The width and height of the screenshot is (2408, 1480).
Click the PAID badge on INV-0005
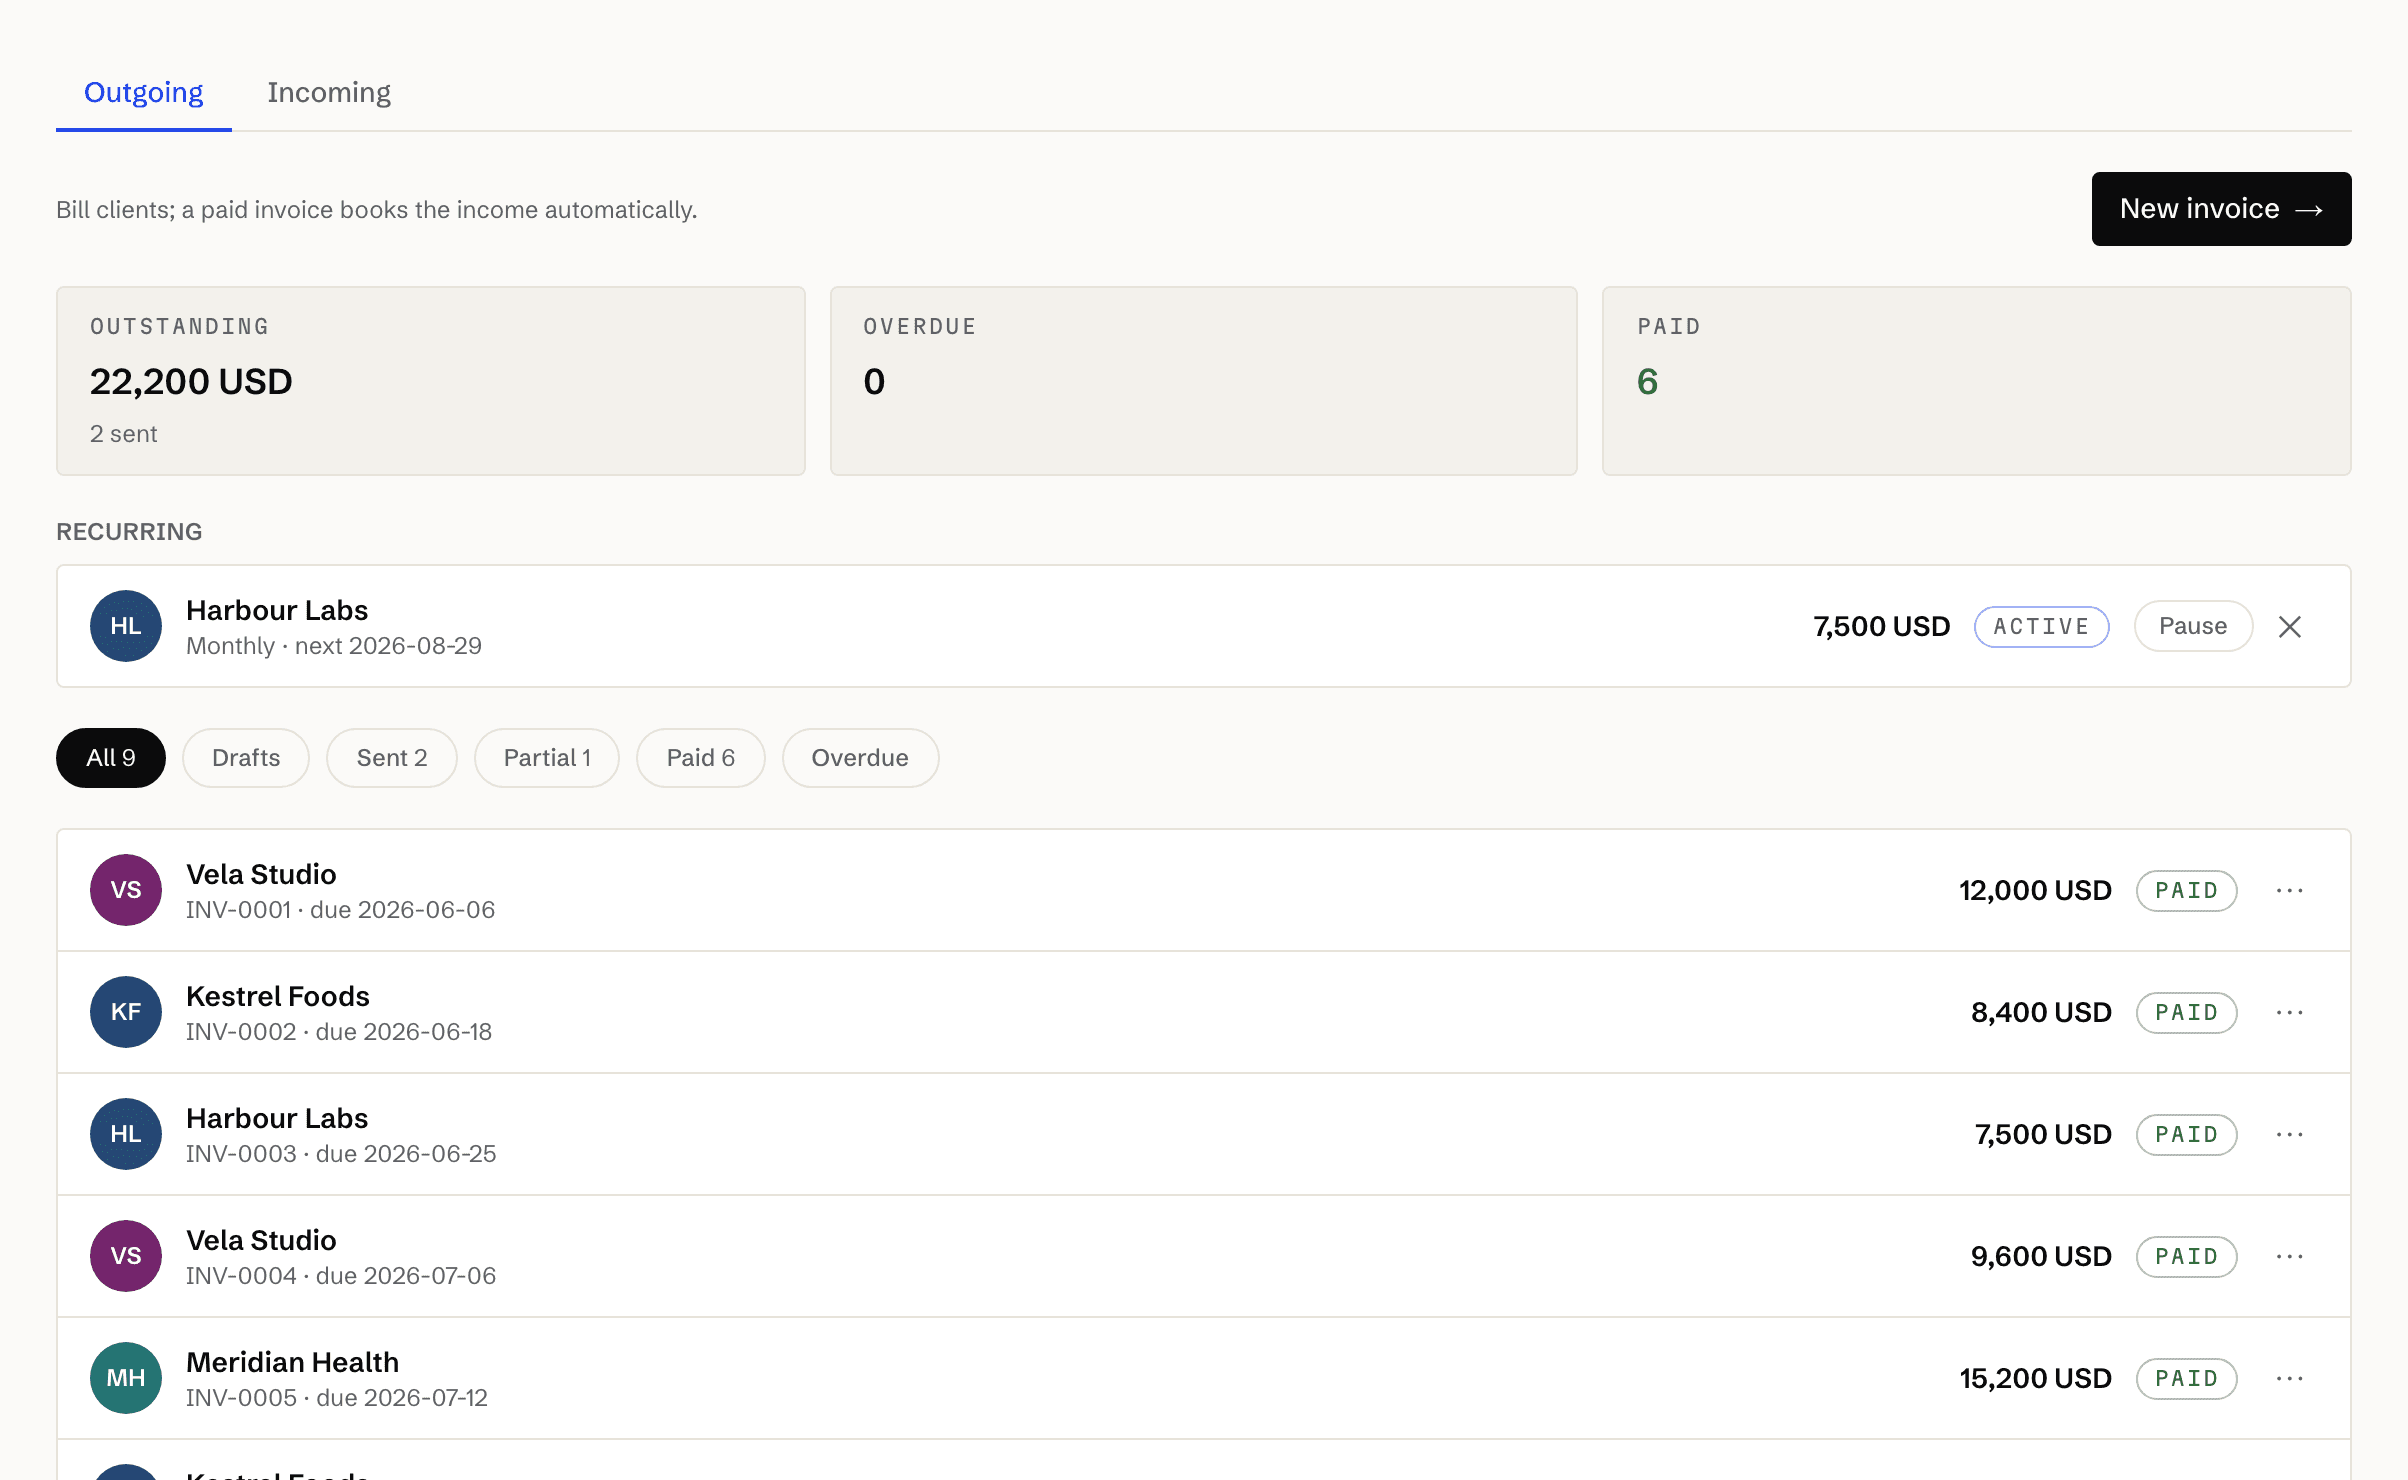2187,1378
